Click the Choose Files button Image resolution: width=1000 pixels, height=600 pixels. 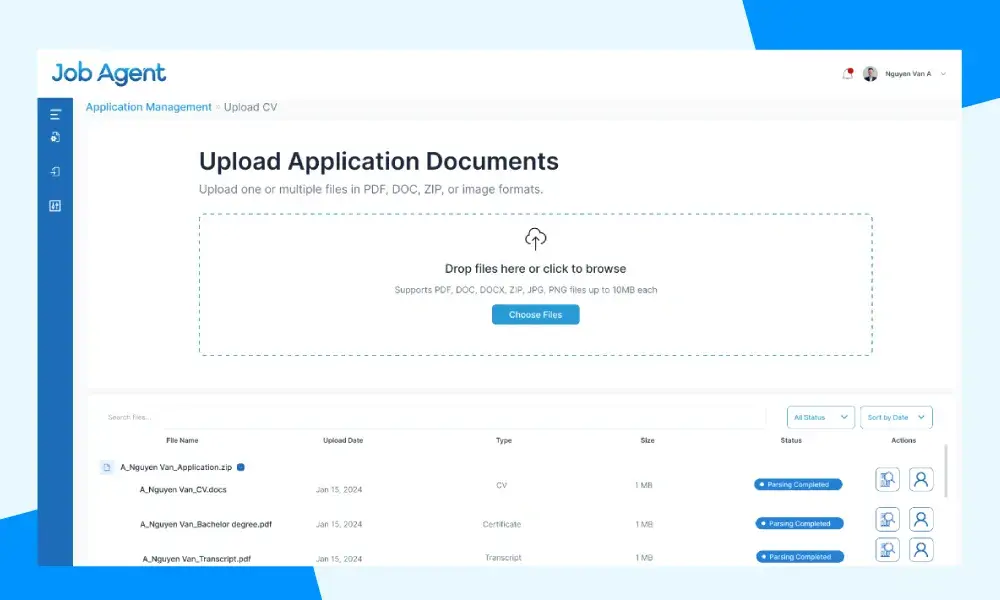click(x=535, y=315)
